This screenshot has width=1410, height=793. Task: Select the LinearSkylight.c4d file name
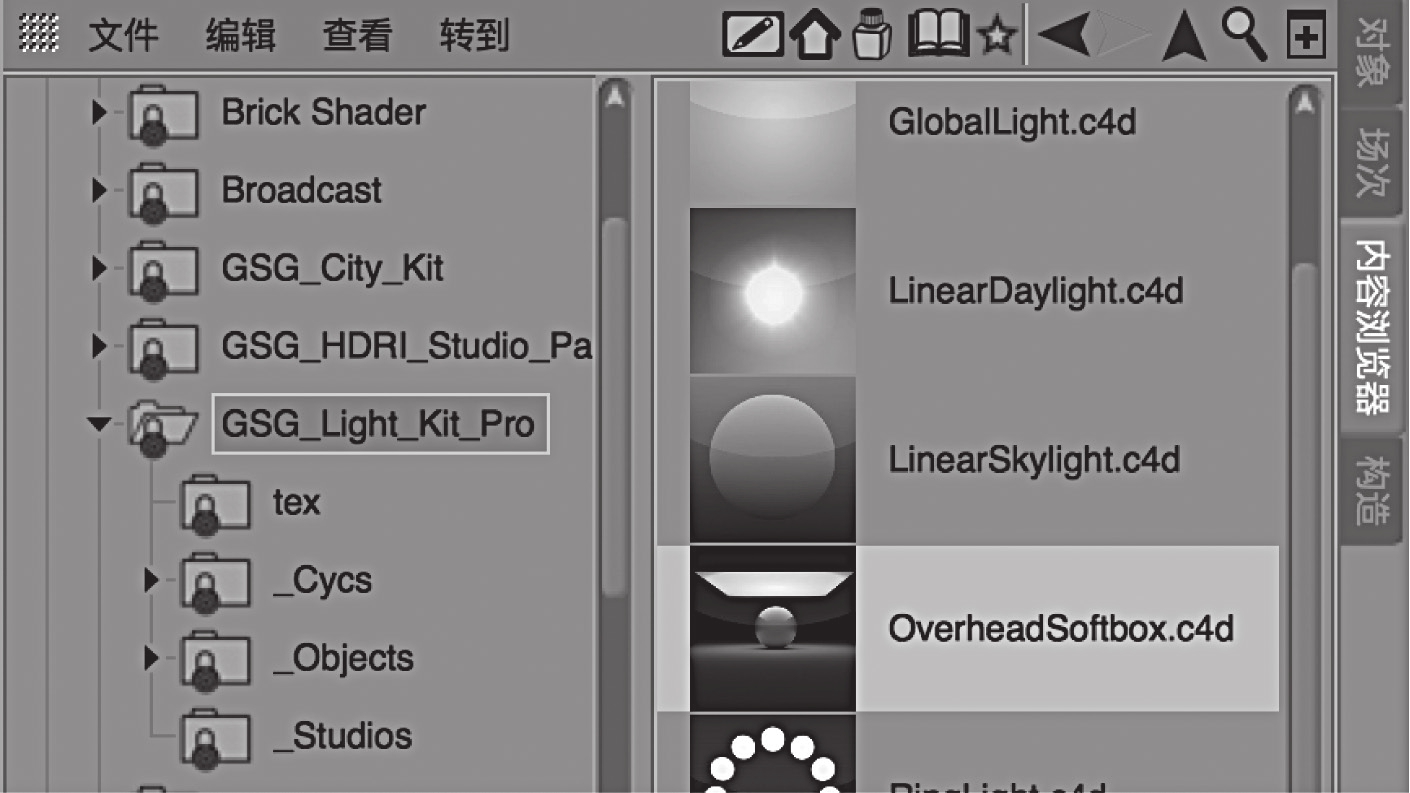(x=1034, y=460)
